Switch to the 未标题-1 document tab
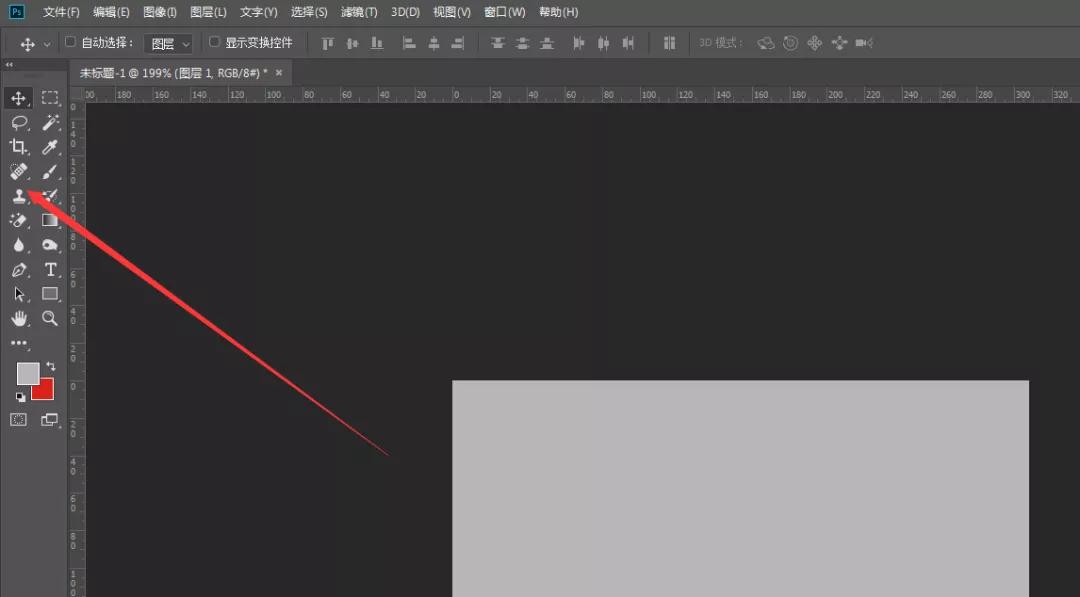This screenshot has width=1080, height=597. click(174, 73)
